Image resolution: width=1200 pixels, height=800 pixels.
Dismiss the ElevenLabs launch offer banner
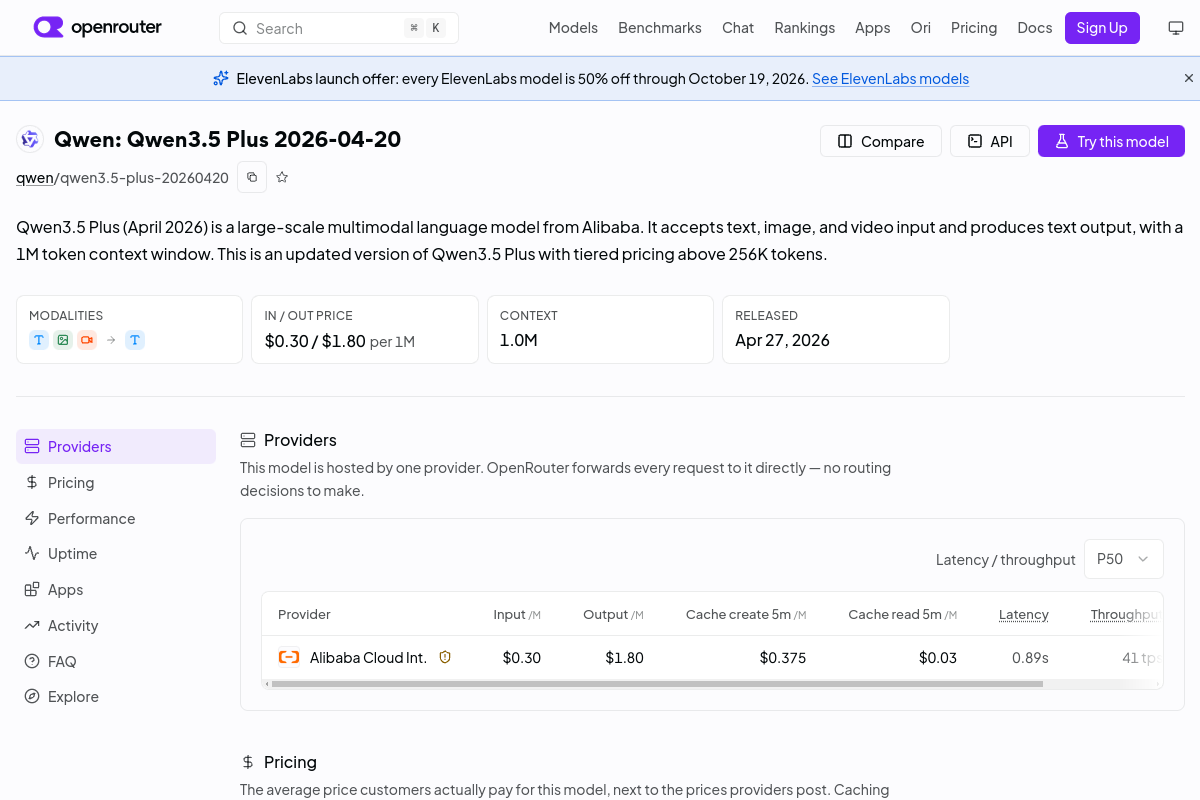[x=1189, y=78]
